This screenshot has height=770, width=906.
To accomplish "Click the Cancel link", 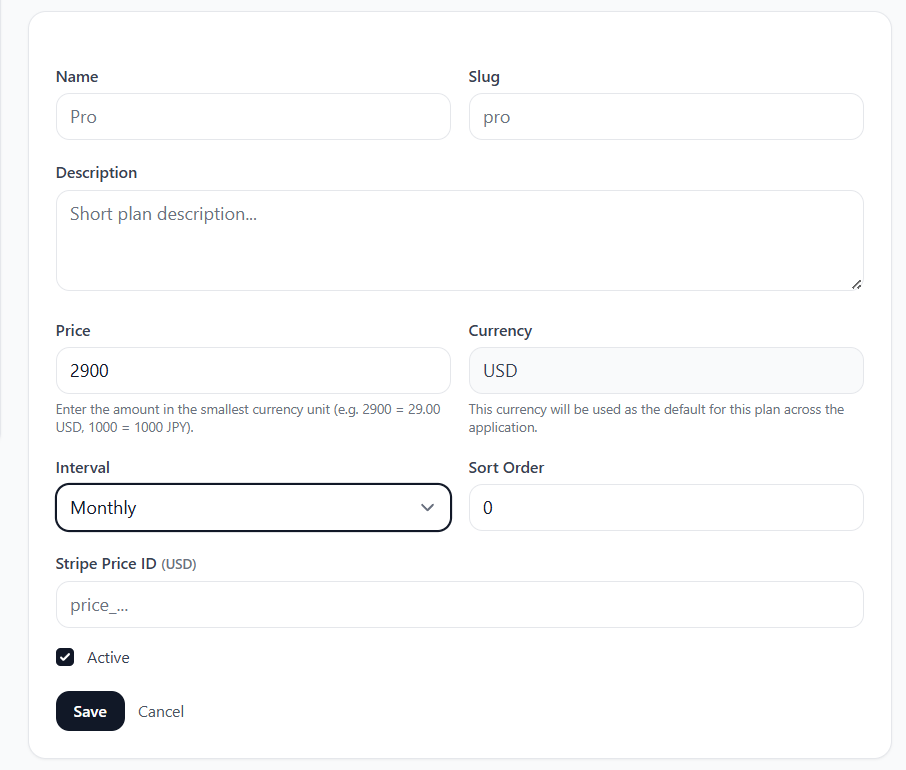I will pyautogui.click(x=160, y=711).
